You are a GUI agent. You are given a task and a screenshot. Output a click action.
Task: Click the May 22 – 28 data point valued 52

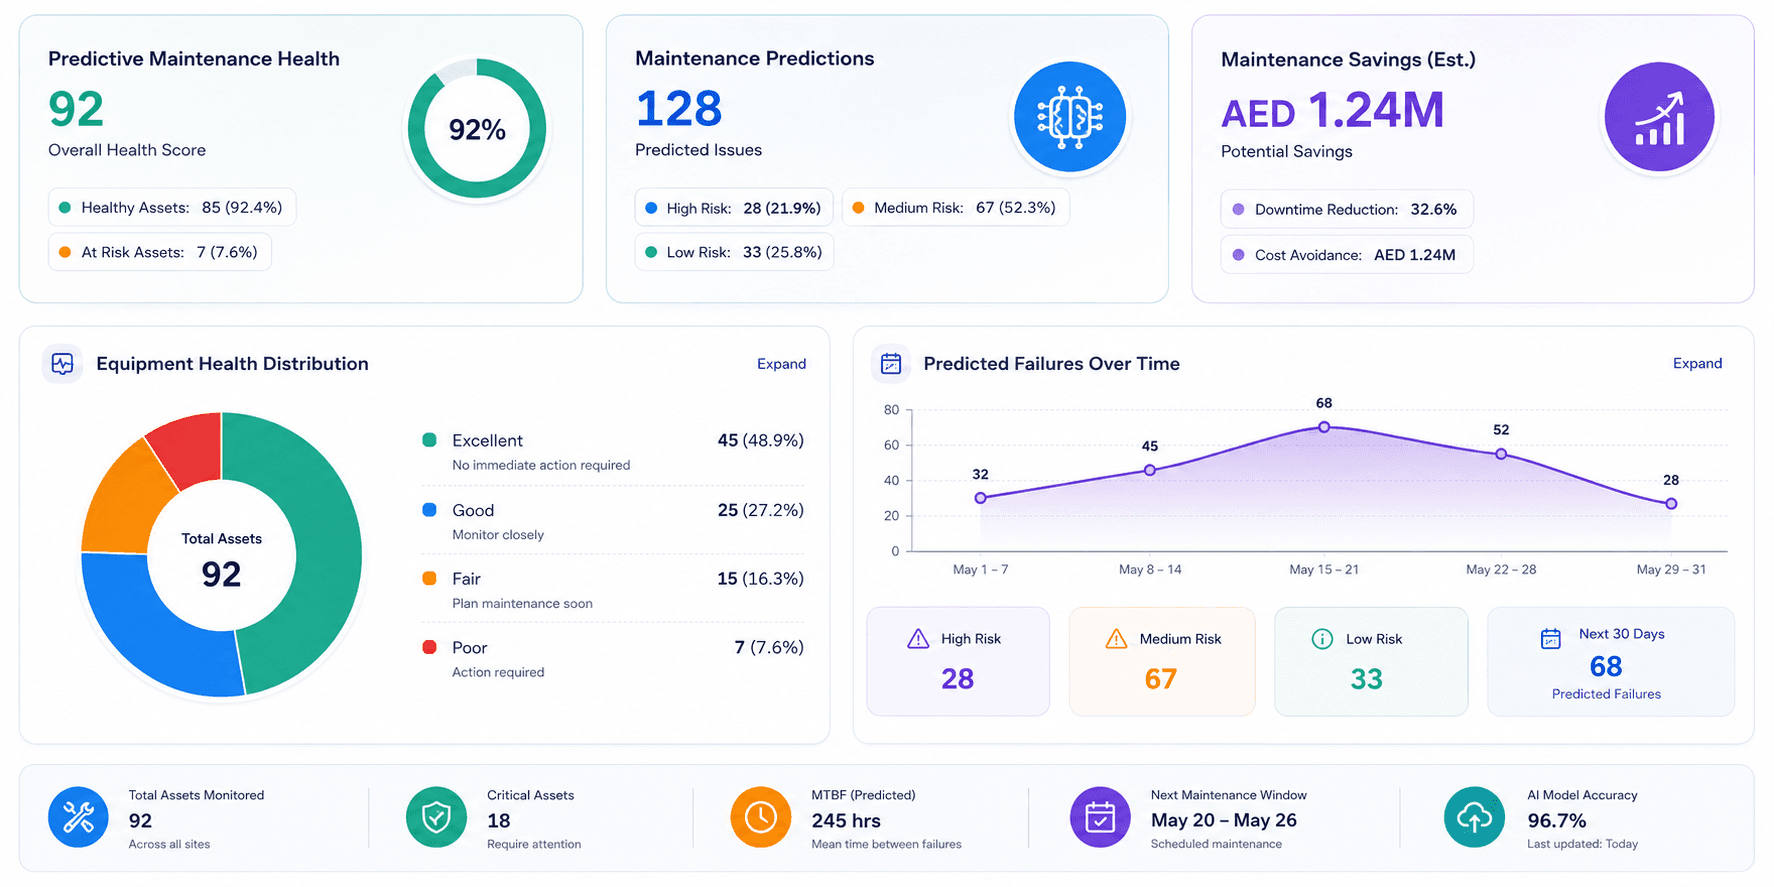click(x=1501, y=454)
